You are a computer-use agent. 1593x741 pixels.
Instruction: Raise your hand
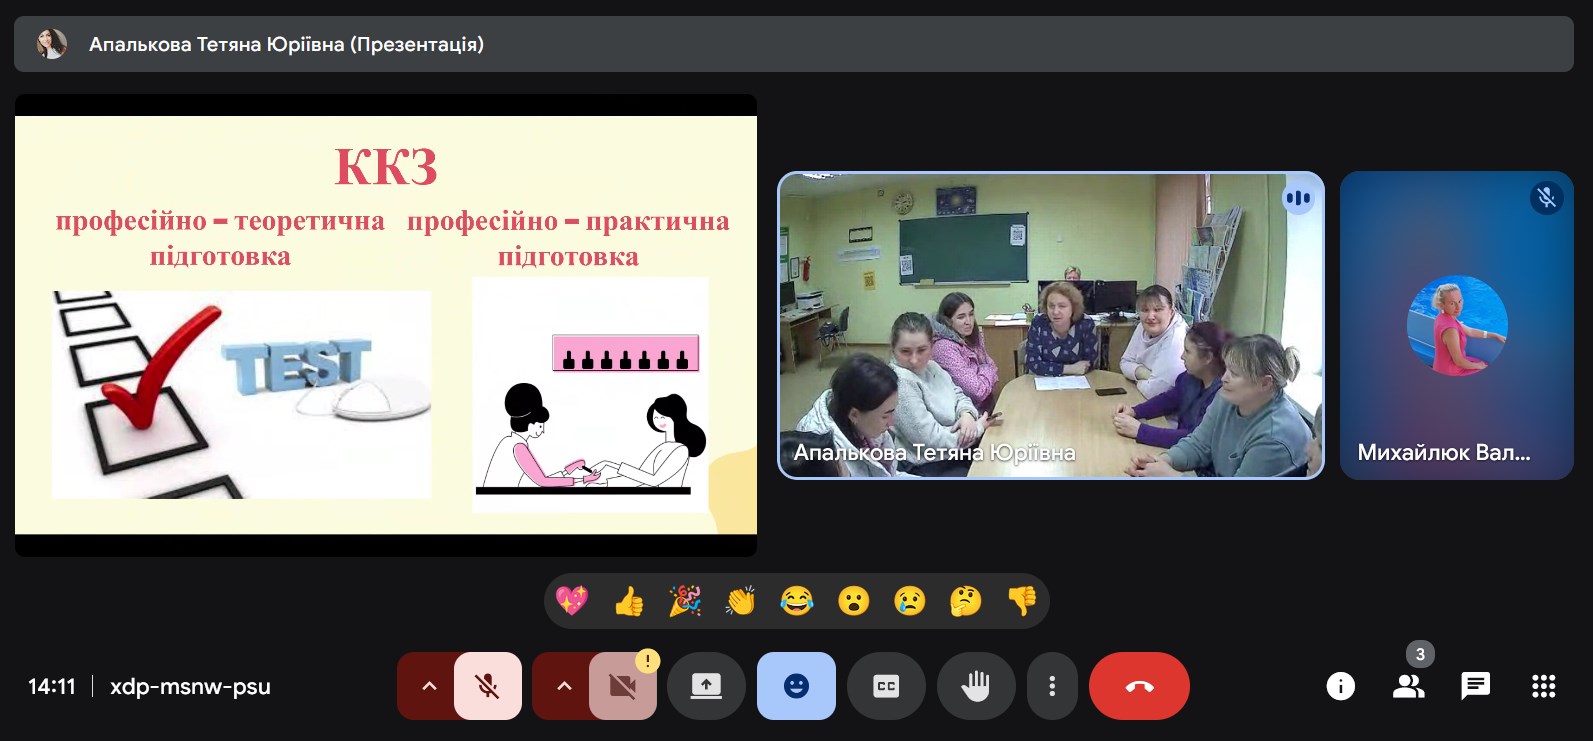975,686
